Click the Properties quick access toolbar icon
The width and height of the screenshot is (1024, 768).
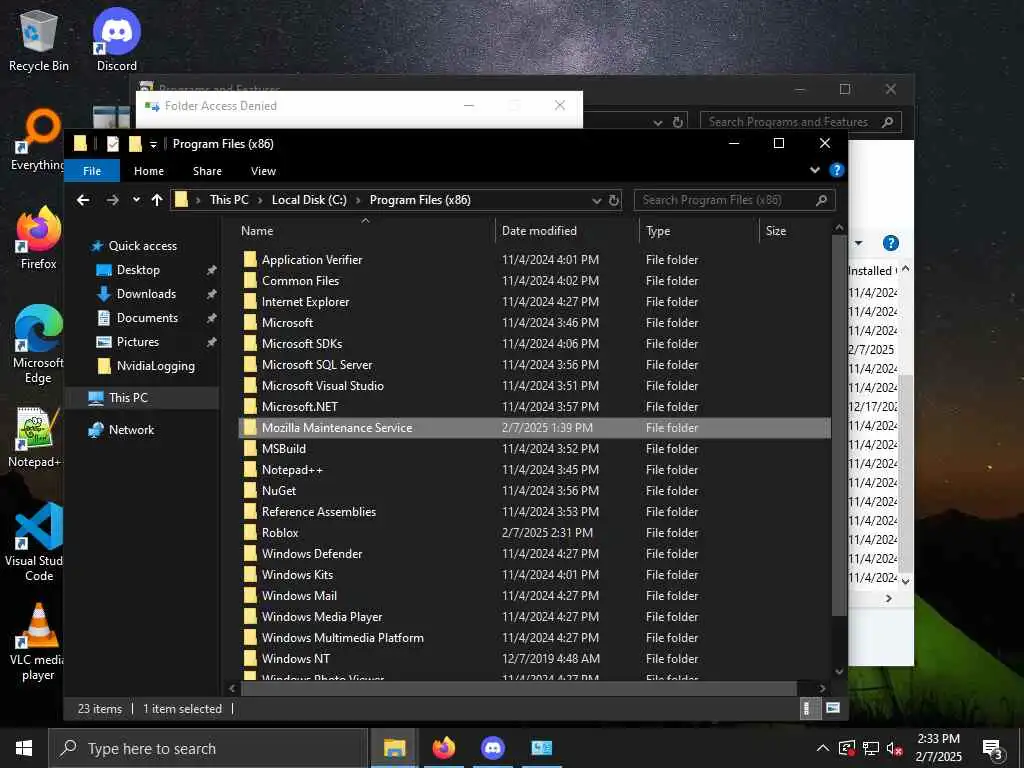tap(113, 144)
